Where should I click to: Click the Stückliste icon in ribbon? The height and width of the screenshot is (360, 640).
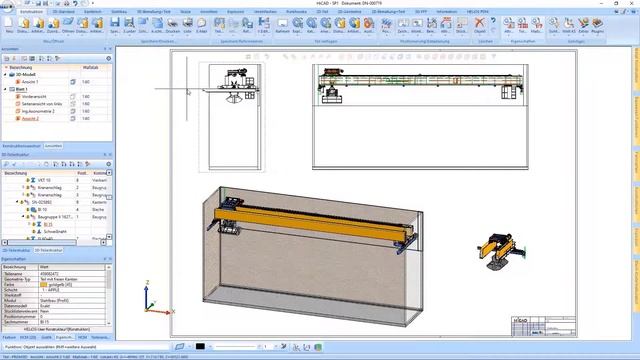[x=462, y=25]
